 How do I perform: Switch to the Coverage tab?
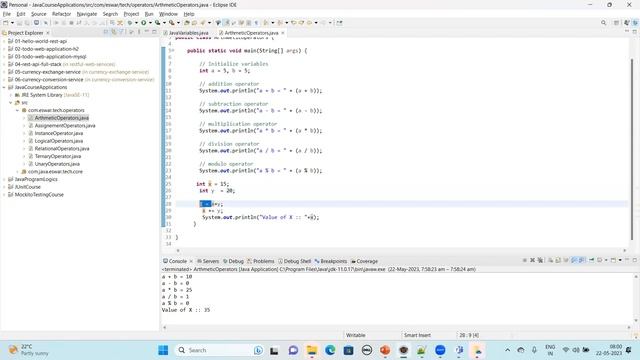tap(364, 261)
